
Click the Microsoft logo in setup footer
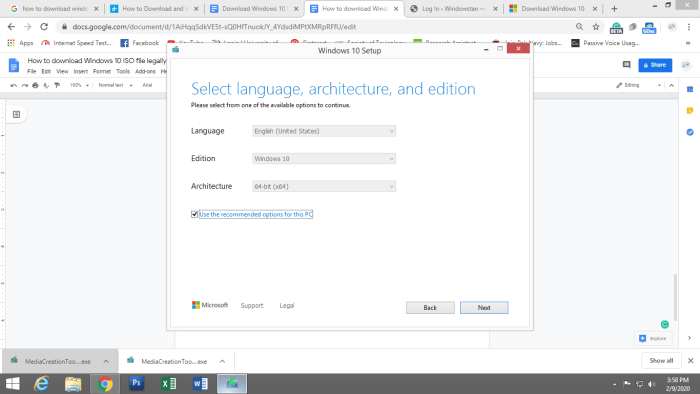tap(210, 305)
